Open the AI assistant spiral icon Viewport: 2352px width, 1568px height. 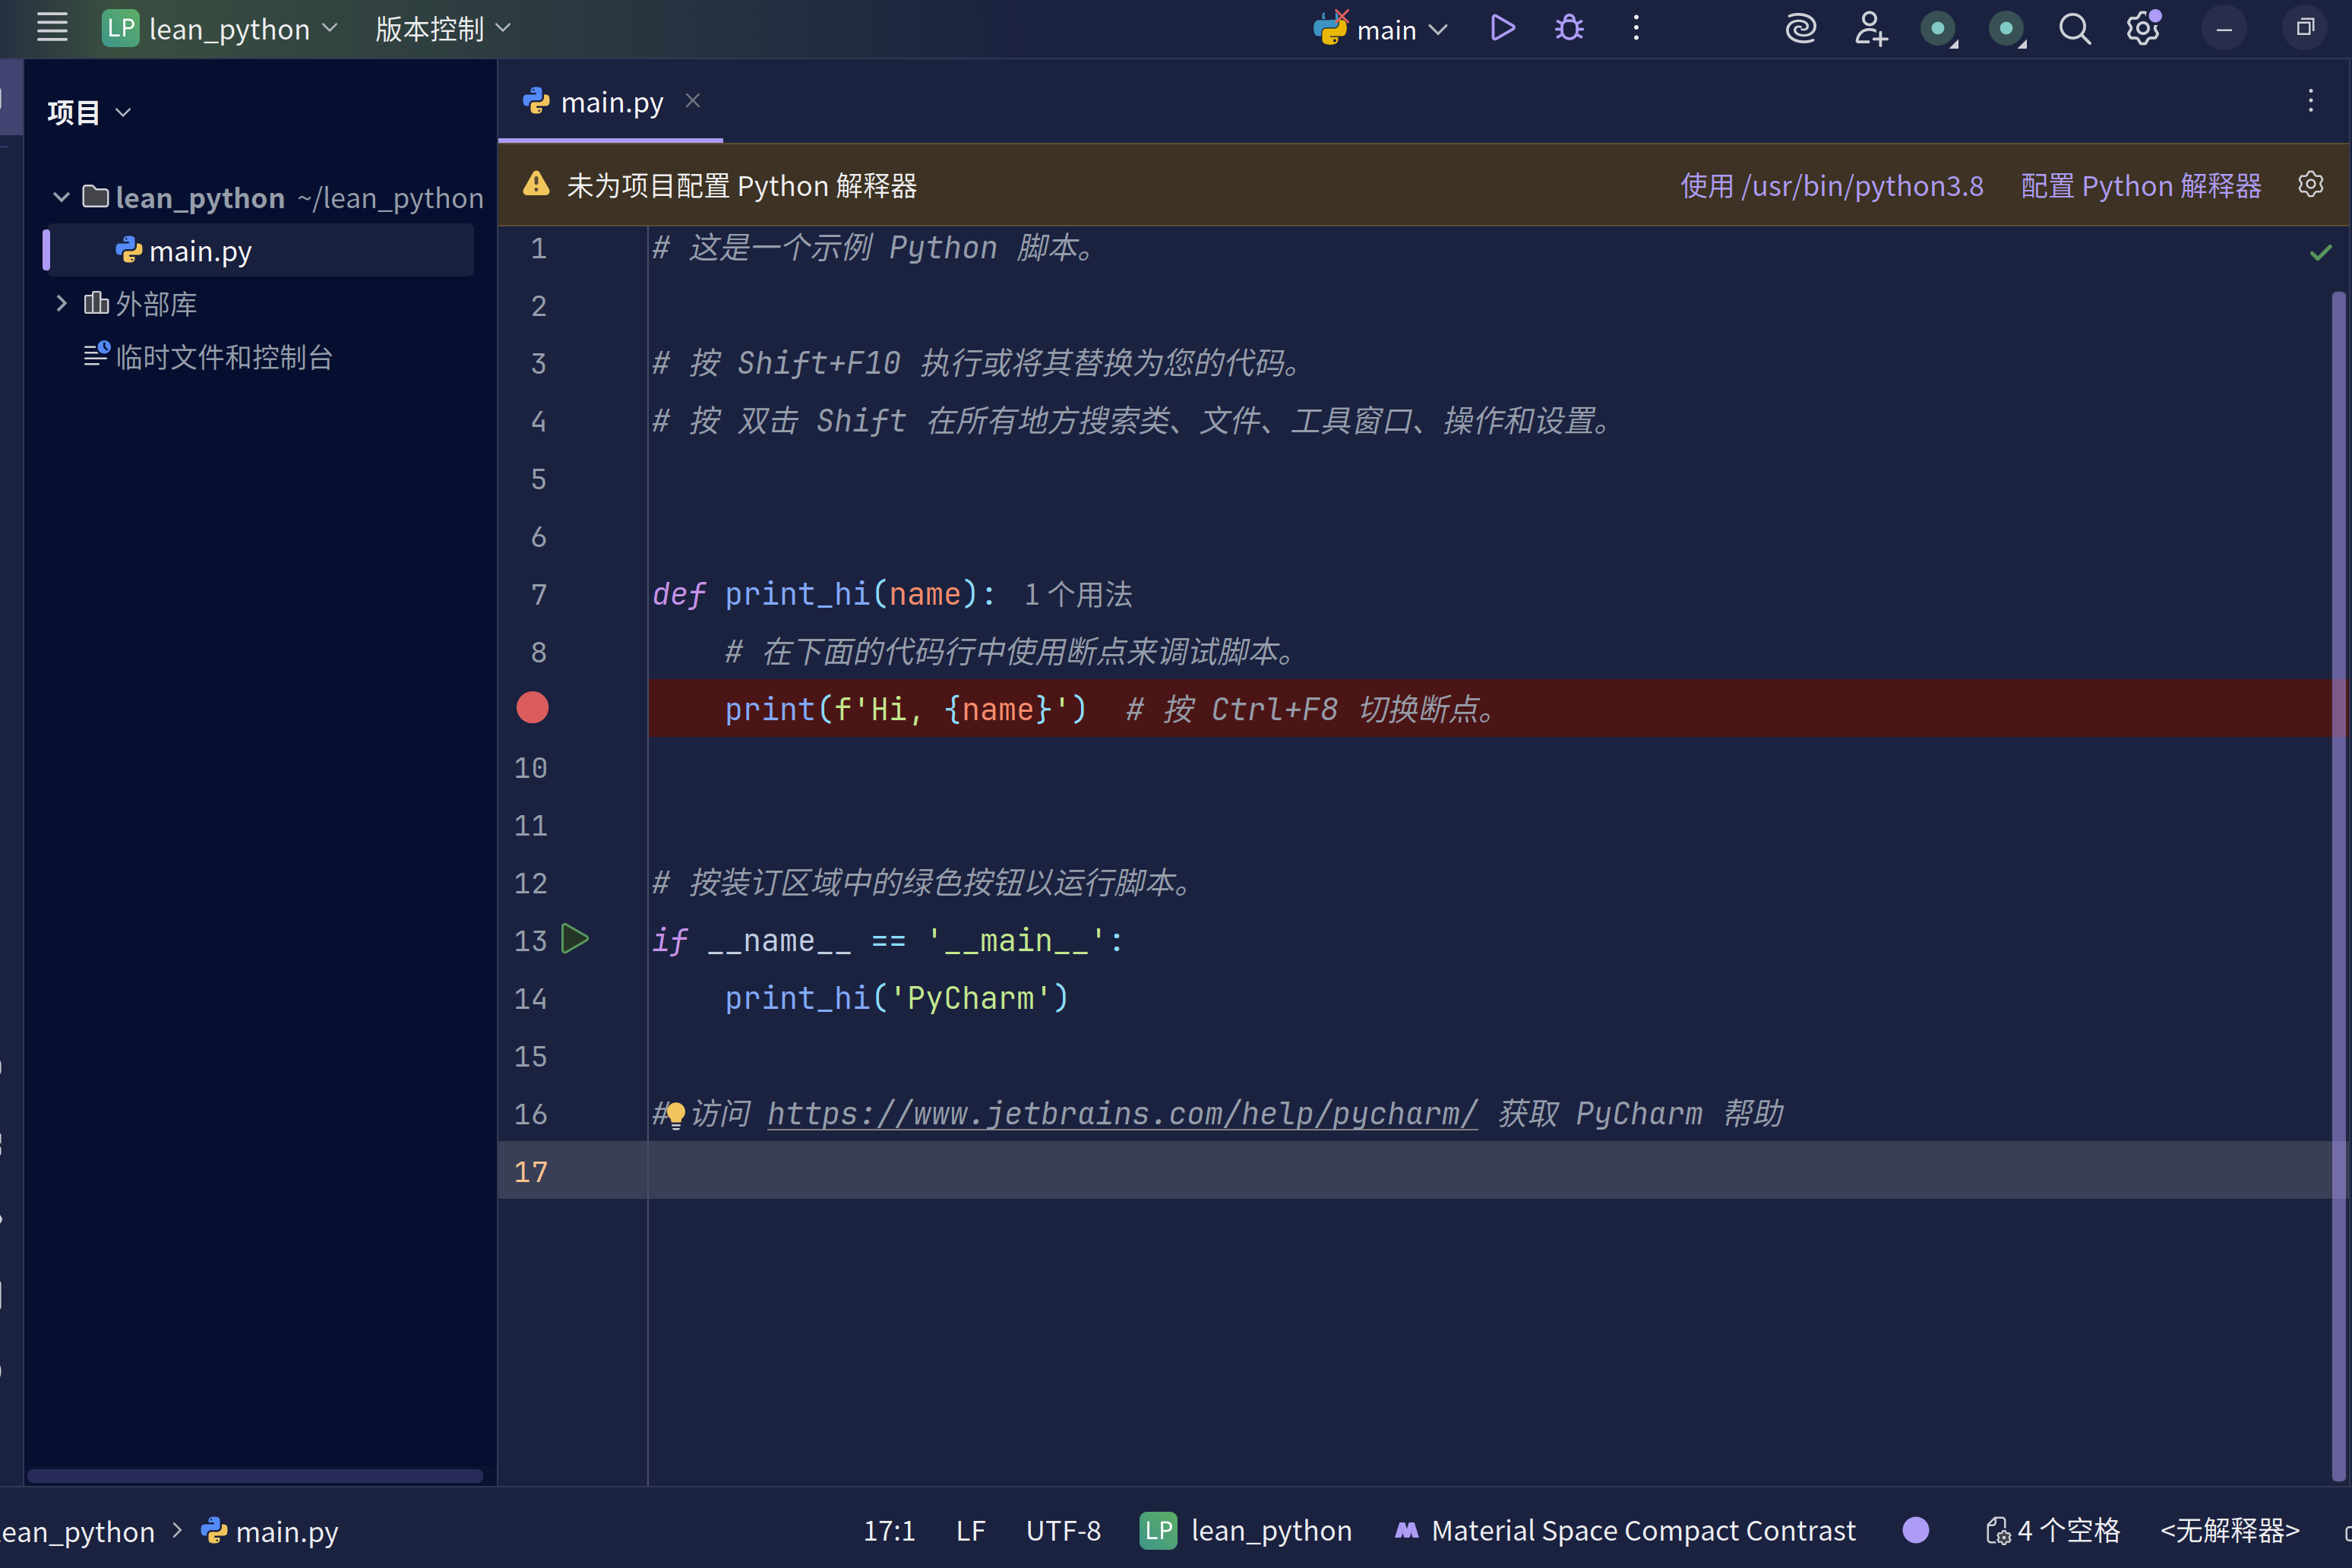(1800, 29)
